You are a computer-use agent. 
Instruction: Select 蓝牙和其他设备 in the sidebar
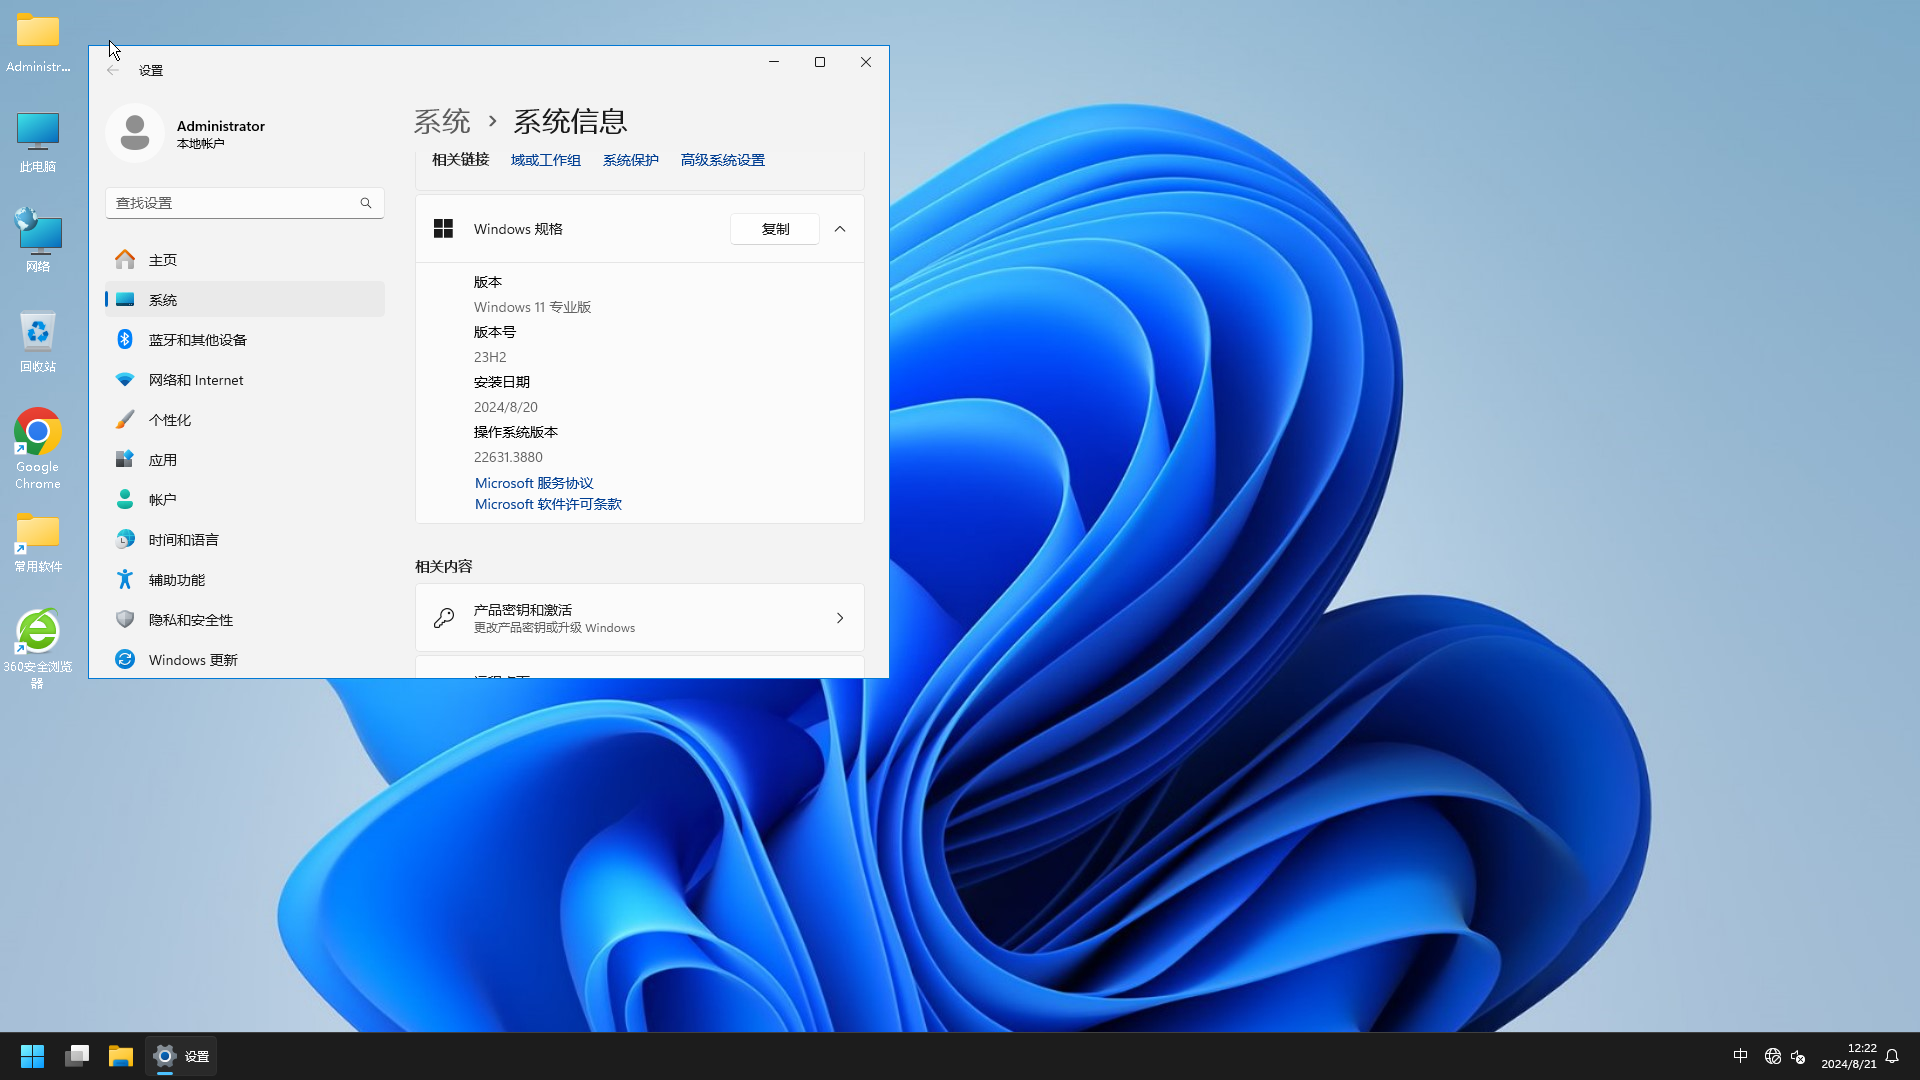(x=245, y=340)
